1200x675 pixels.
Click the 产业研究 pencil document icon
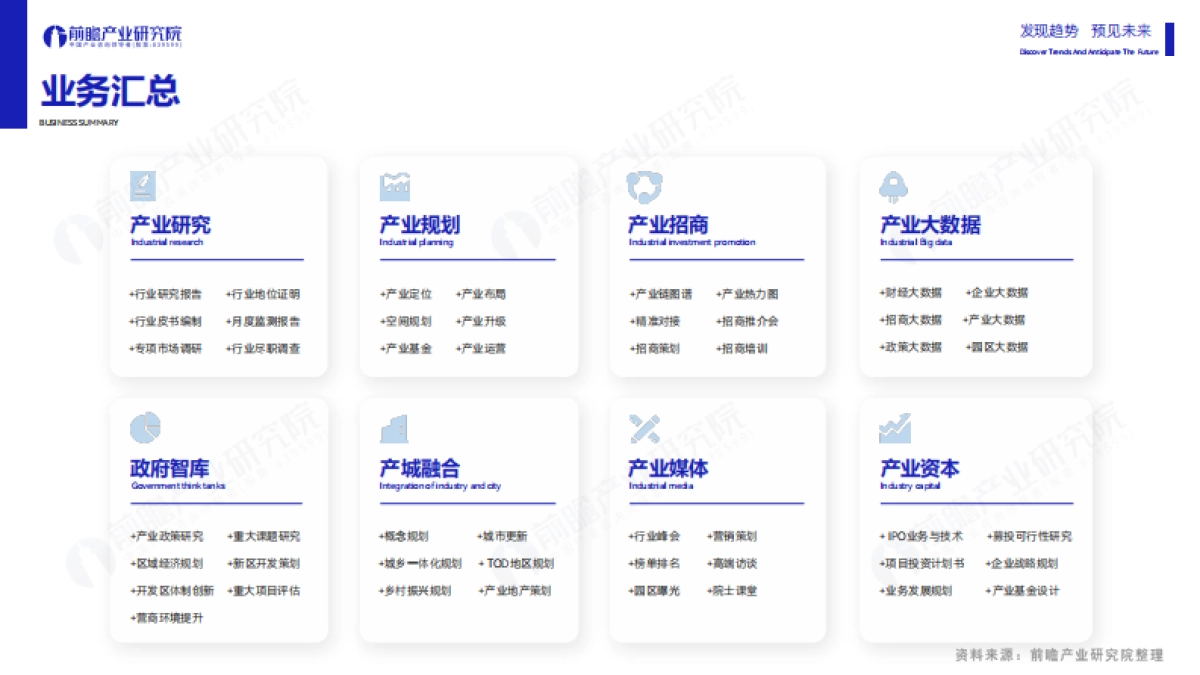tap(143, 185)
